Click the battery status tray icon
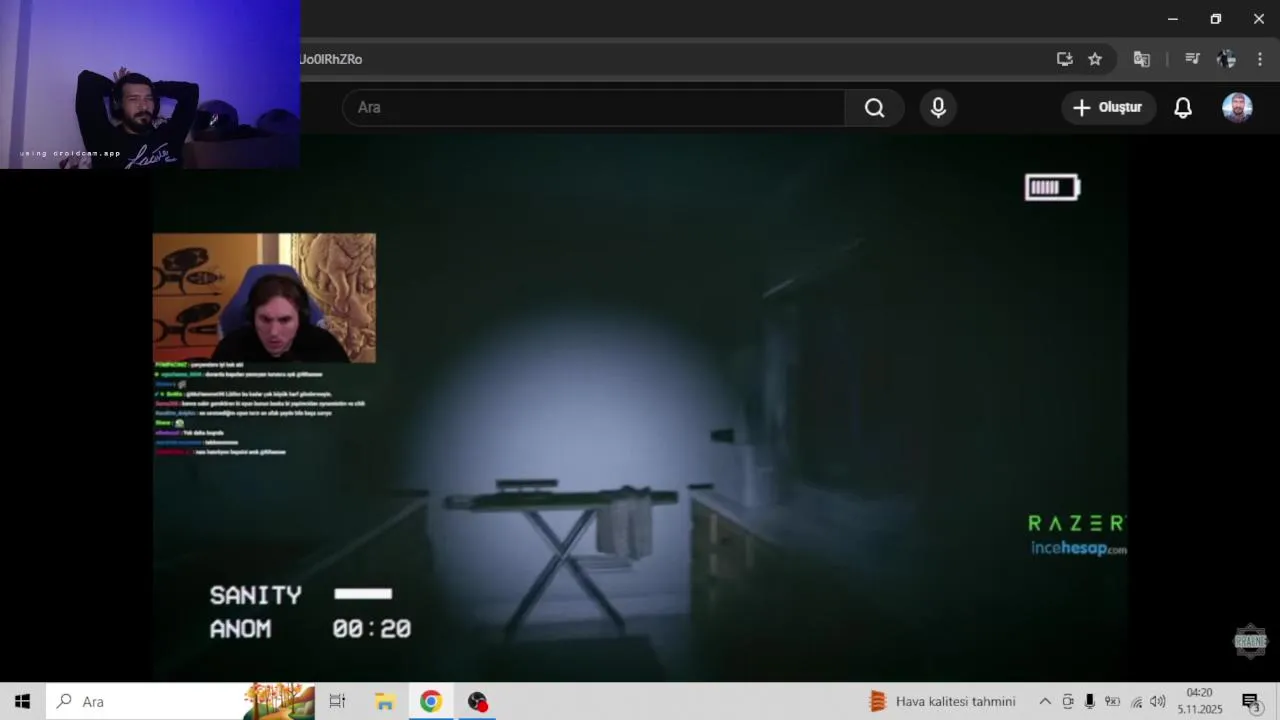Viewport: 1280px width, 720px height. 1112,701
